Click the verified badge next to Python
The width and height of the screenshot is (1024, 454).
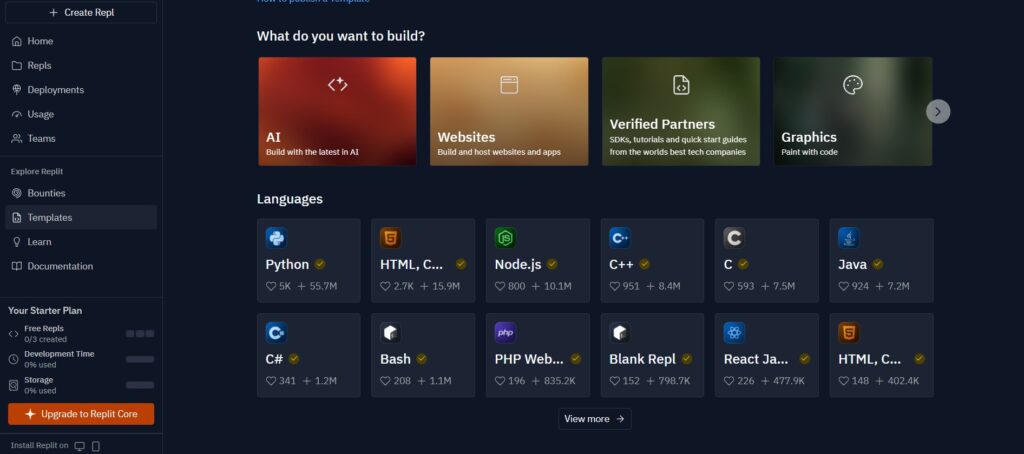click(x=320, y=264)
